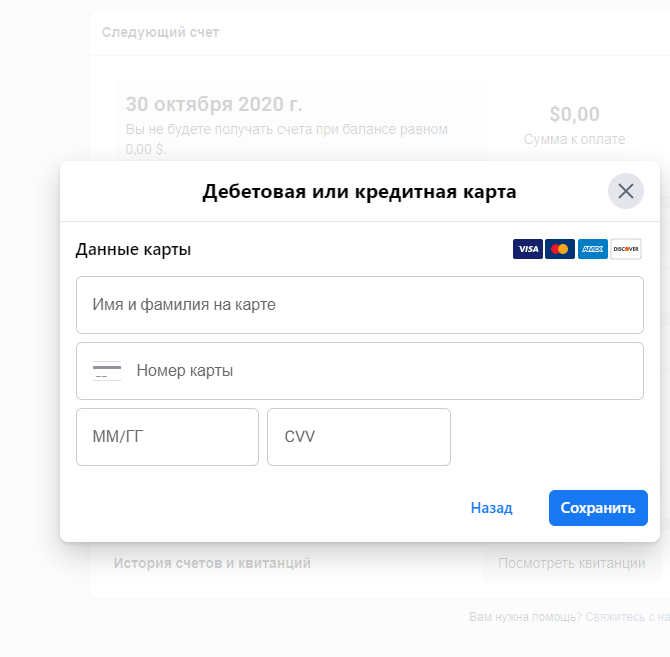This screenshot has width=670, height=657.
Task: Click the $0,00 amount due
Action: (574, 114)
